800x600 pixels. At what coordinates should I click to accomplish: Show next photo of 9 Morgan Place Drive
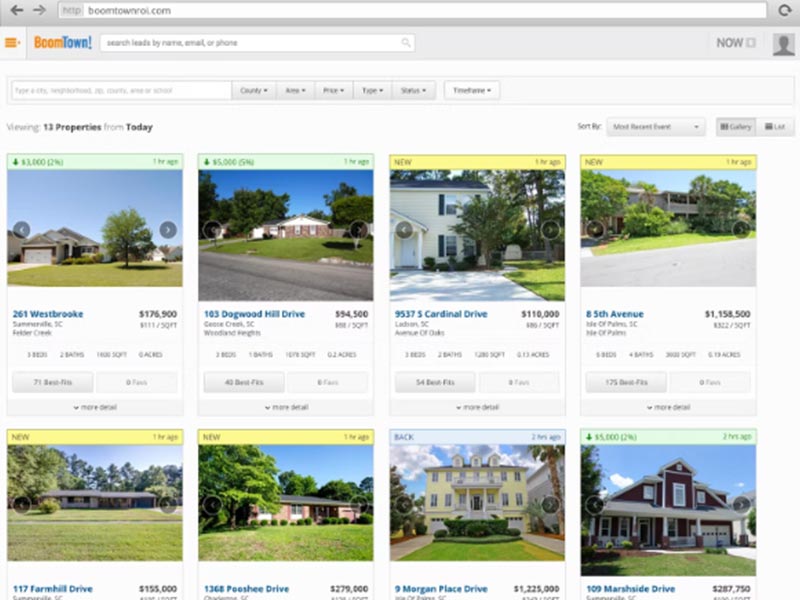[550, 505]
